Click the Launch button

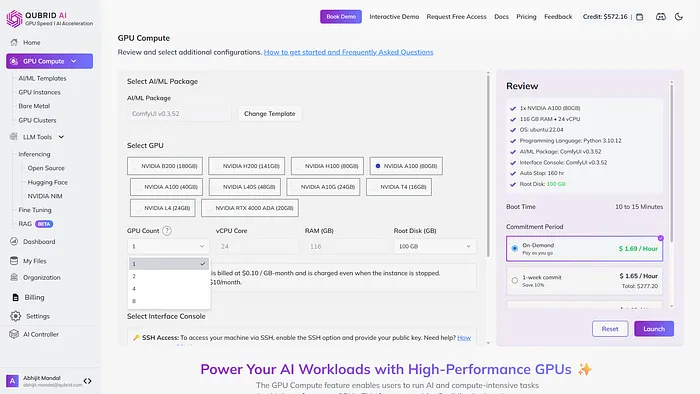point(654,329)
